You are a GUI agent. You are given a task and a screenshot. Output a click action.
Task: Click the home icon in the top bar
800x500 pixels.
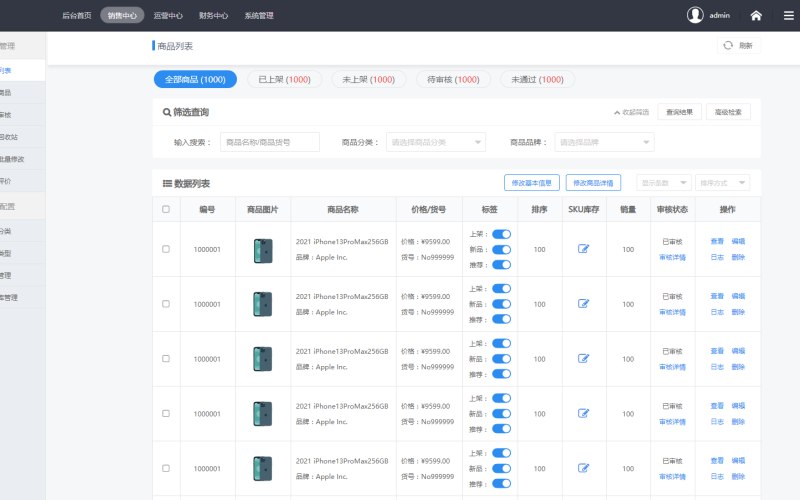(756, 16)
